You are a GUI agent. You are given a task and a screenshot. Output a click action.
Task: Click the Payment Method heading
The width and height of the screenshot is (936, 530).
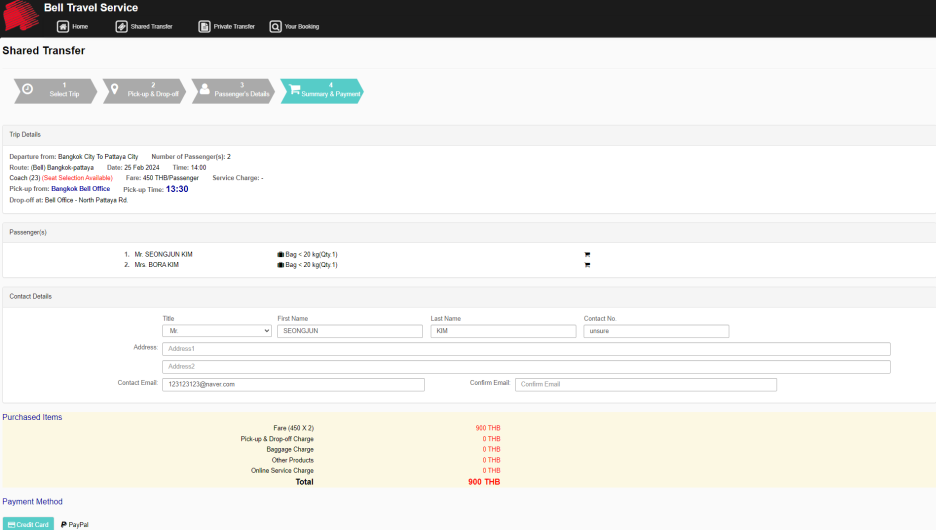[x=32, y=501]
